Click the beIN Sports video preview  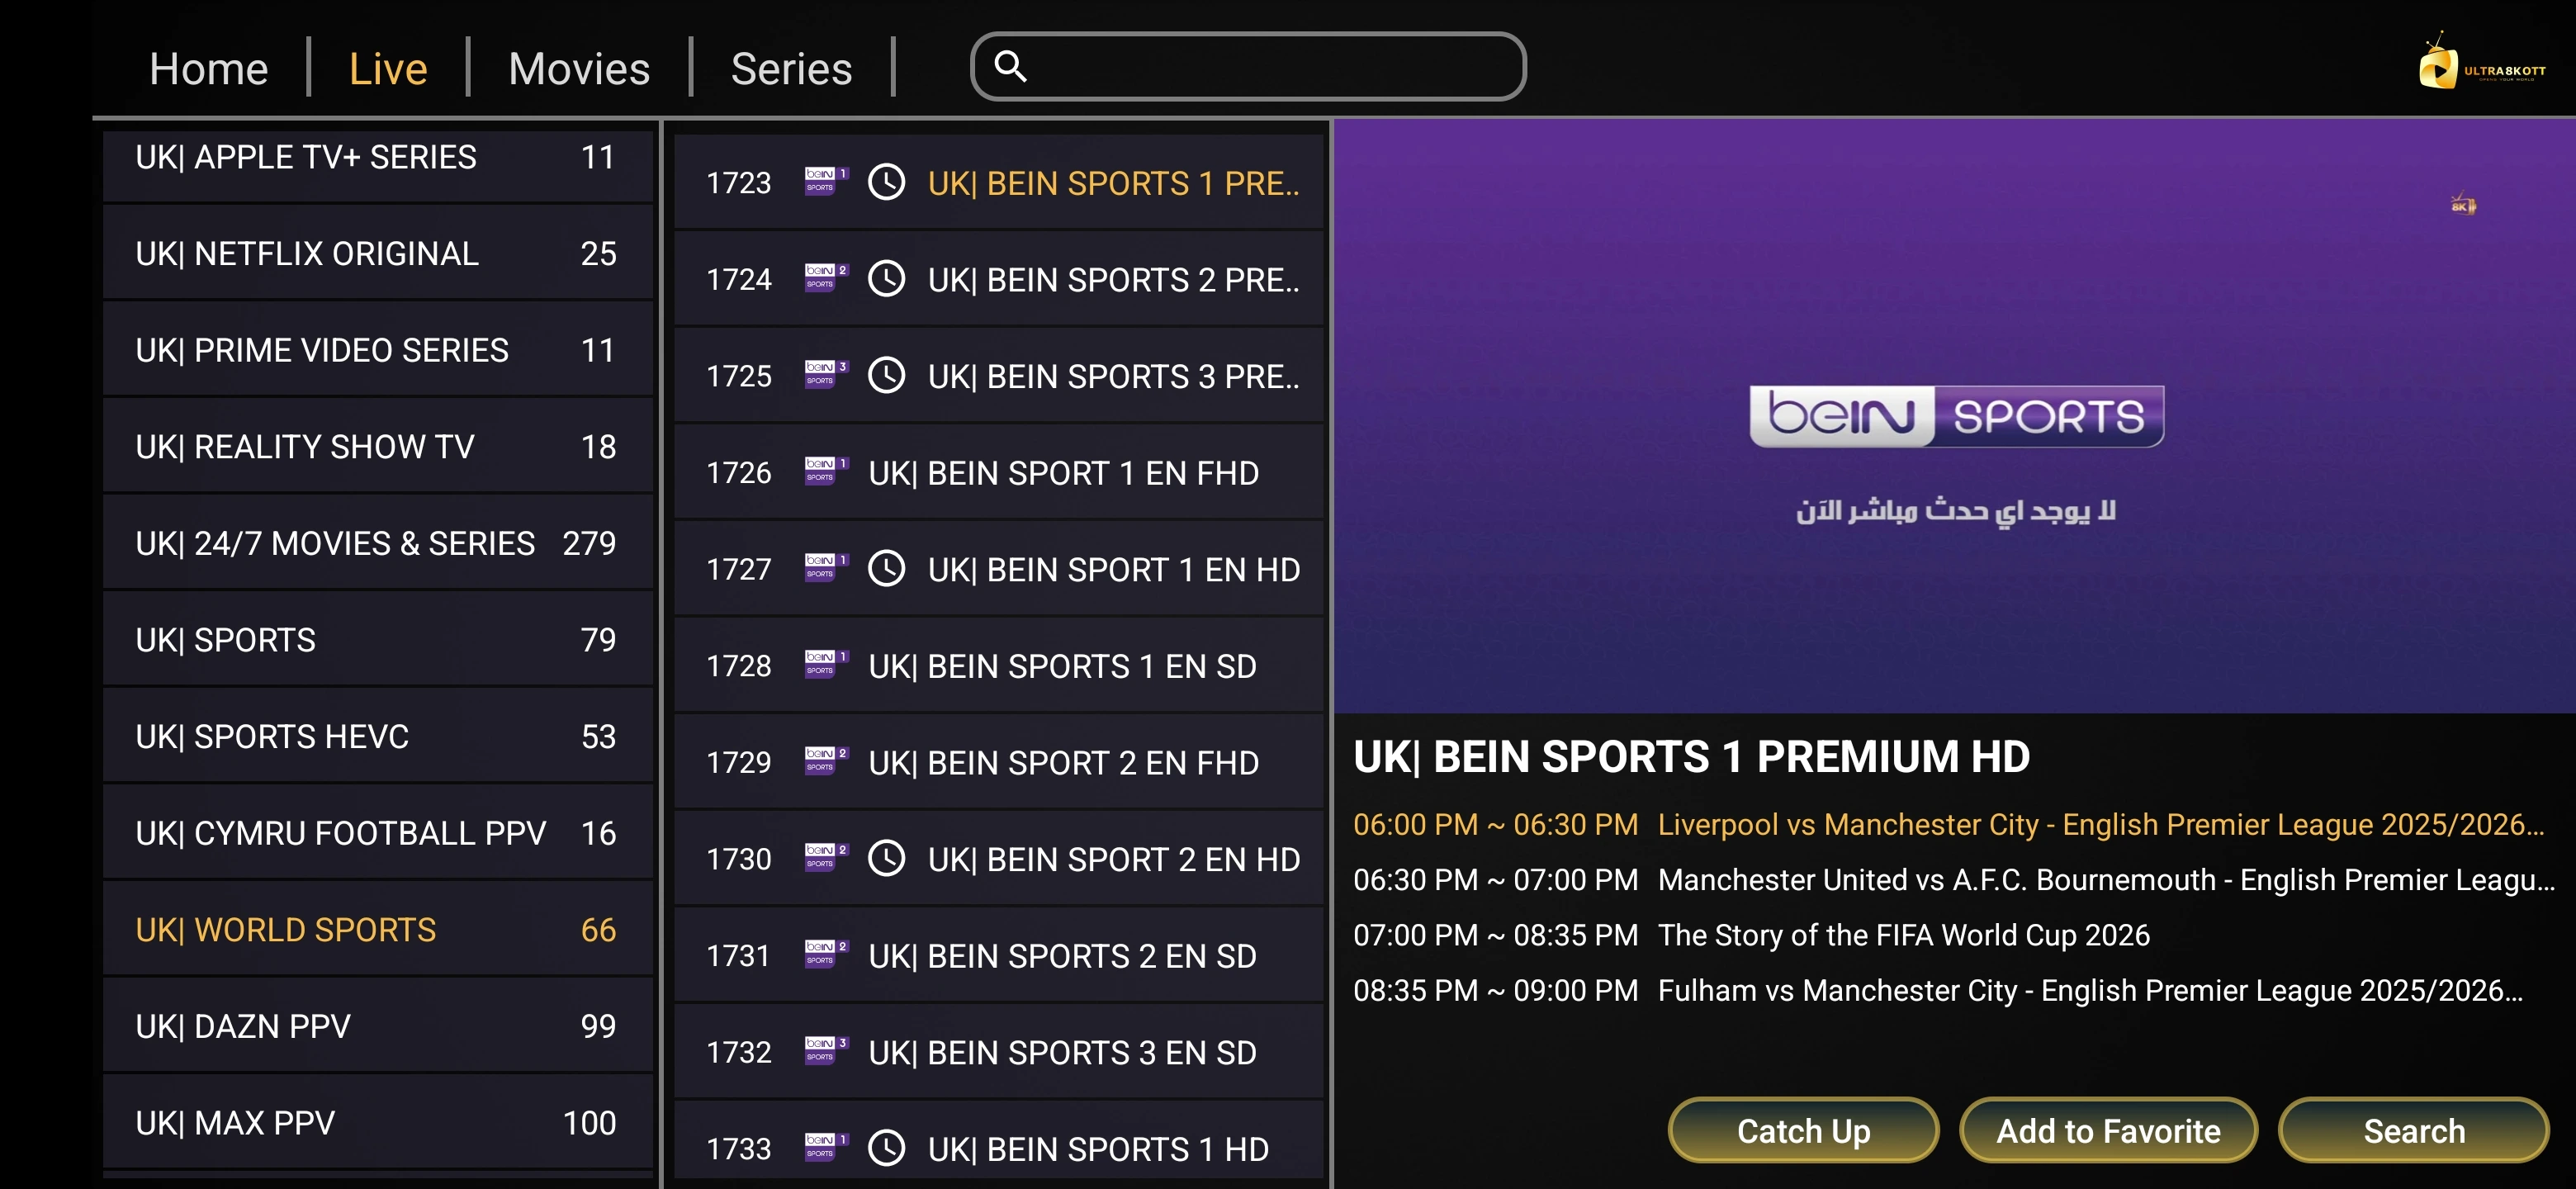(x=1954, y=416)
